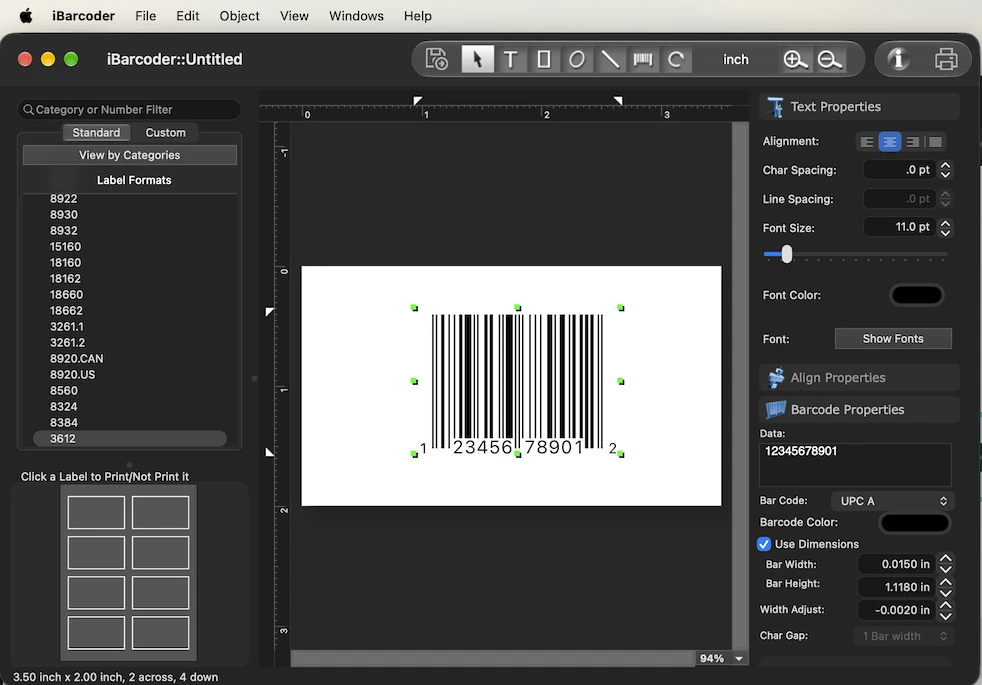Select the Line tool

point(610,59)
